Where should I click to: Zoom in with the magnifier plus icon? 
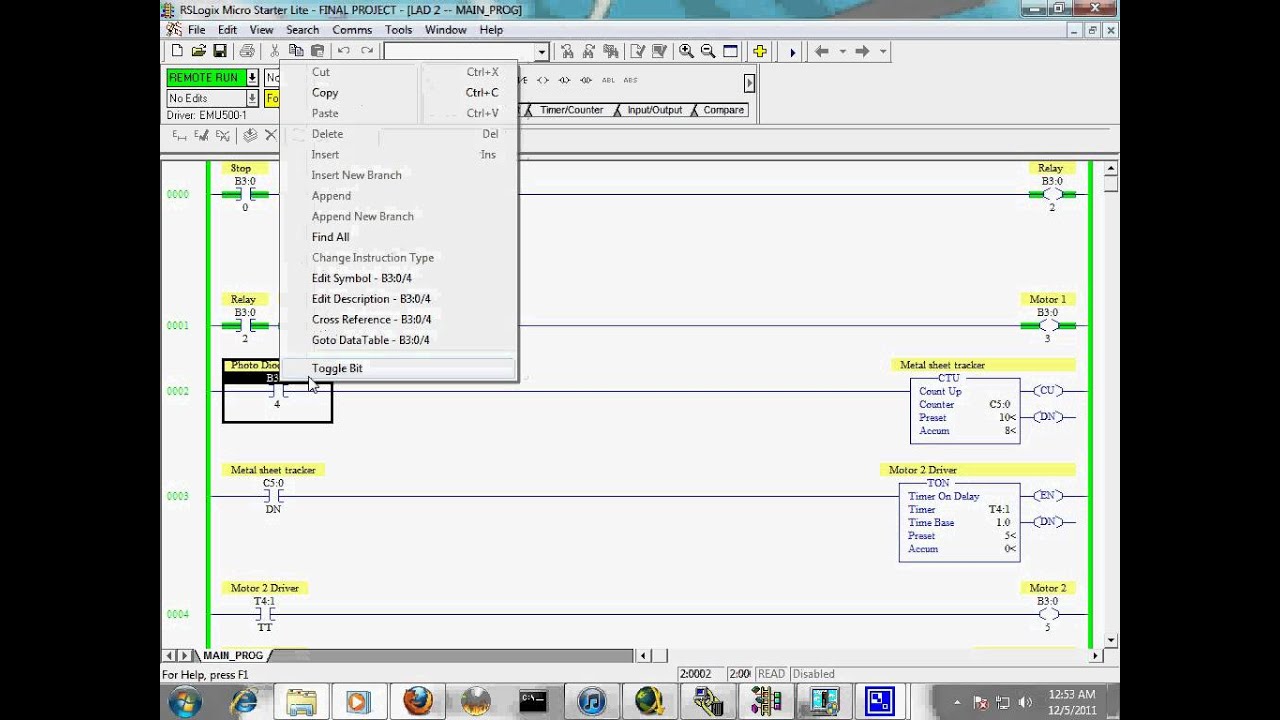[x=686, y=51]
